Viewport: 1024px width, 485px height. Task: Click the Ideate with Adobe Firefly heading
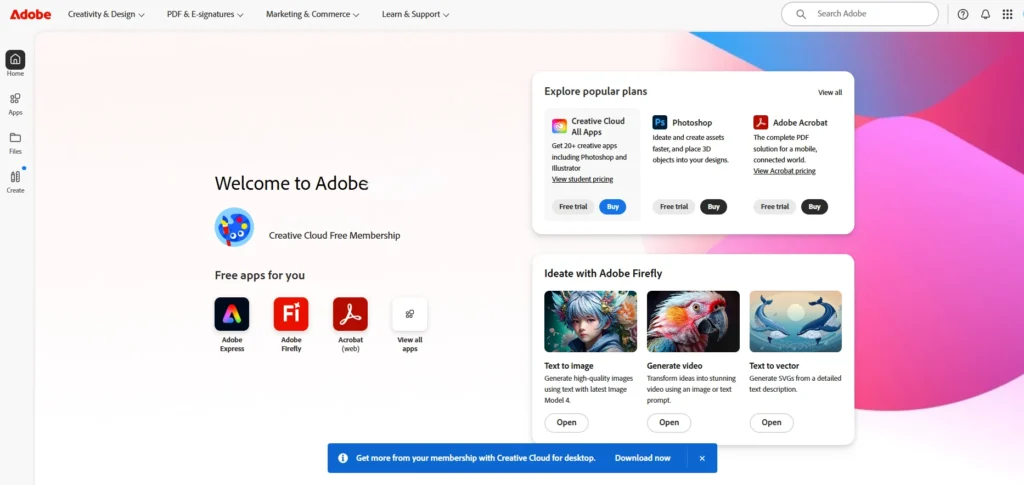point(603,274)
